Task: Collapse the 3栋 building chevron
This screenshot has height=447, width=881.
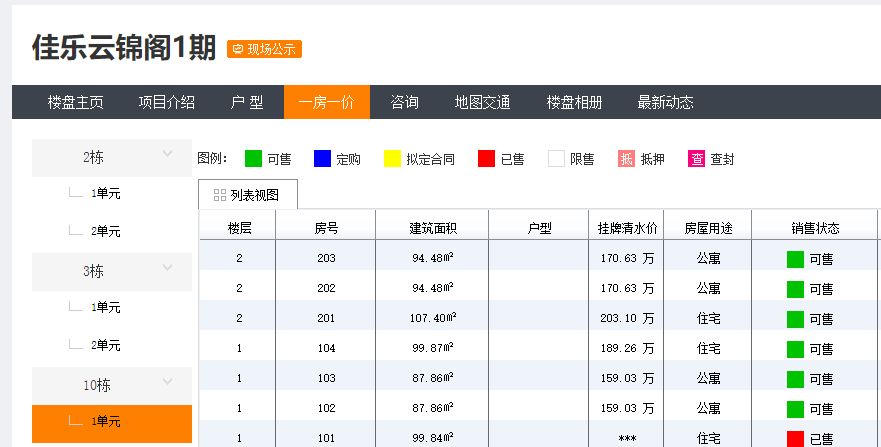Action: point(168,269)
